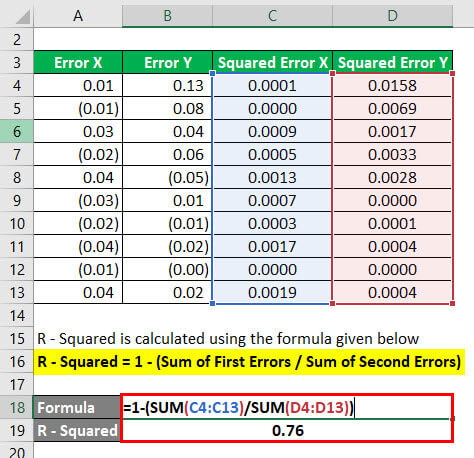Viewport: 474px width, 458px height.
Task: Select column D header
Action: [x=392, y=16]
